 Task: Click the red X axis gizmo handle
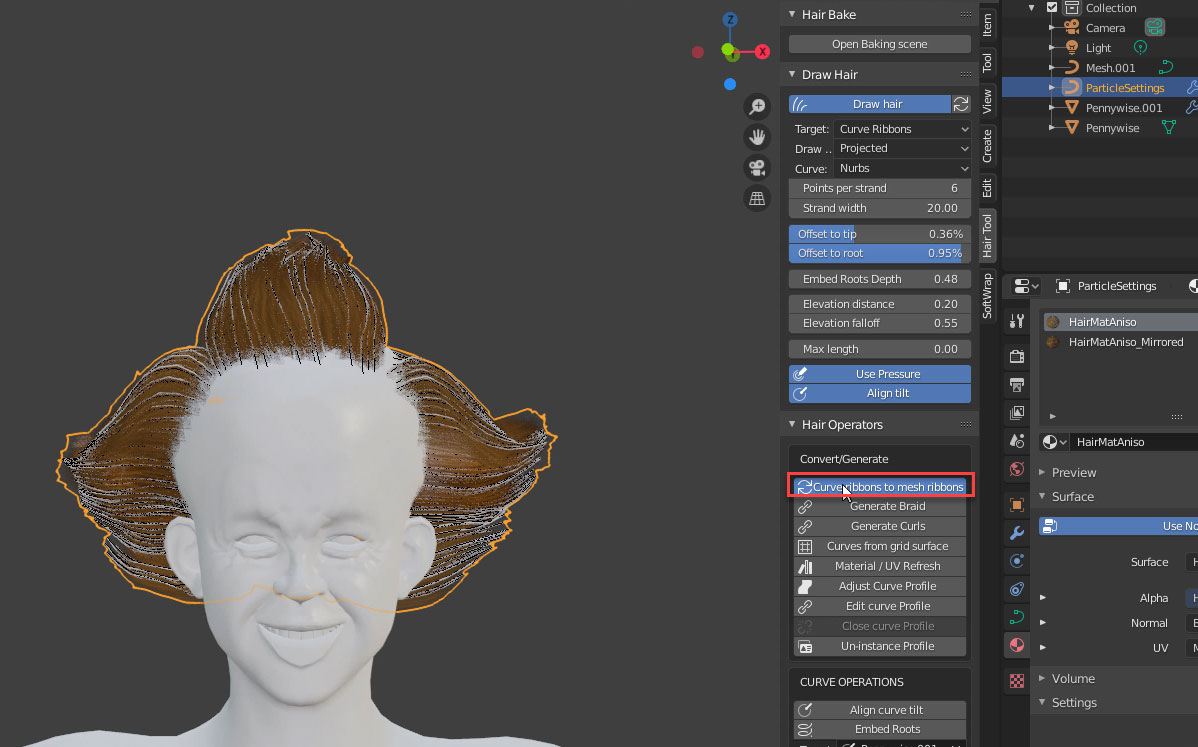tap(762, 52)
